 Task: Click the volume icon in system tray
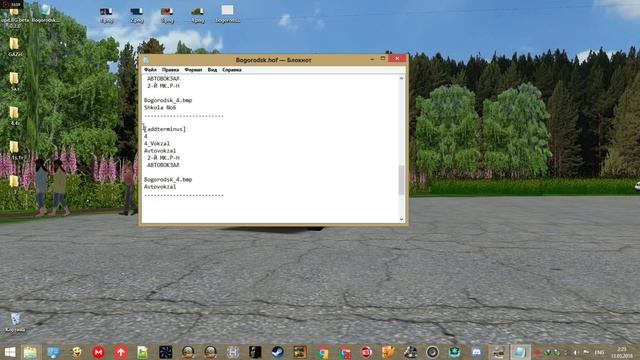pos(576,352)
